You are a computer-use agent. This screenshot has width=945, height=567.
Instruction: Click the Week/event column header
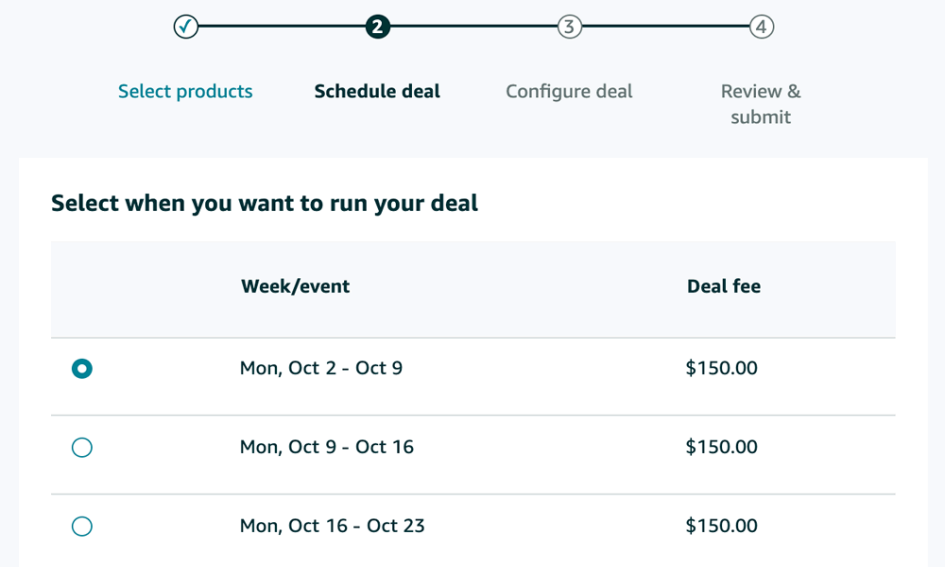point(295,286)
